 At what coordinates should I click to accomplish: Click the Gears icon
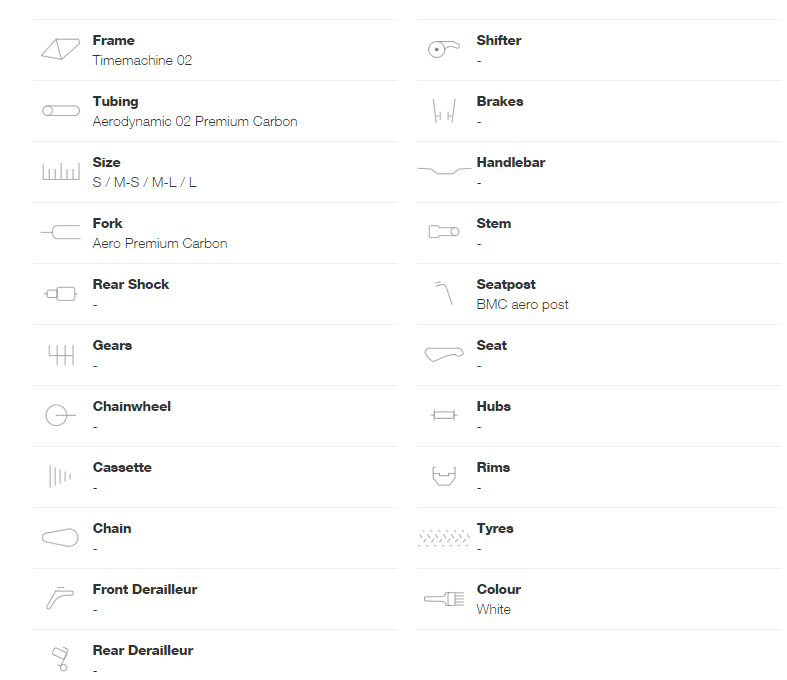coord(61,355)
